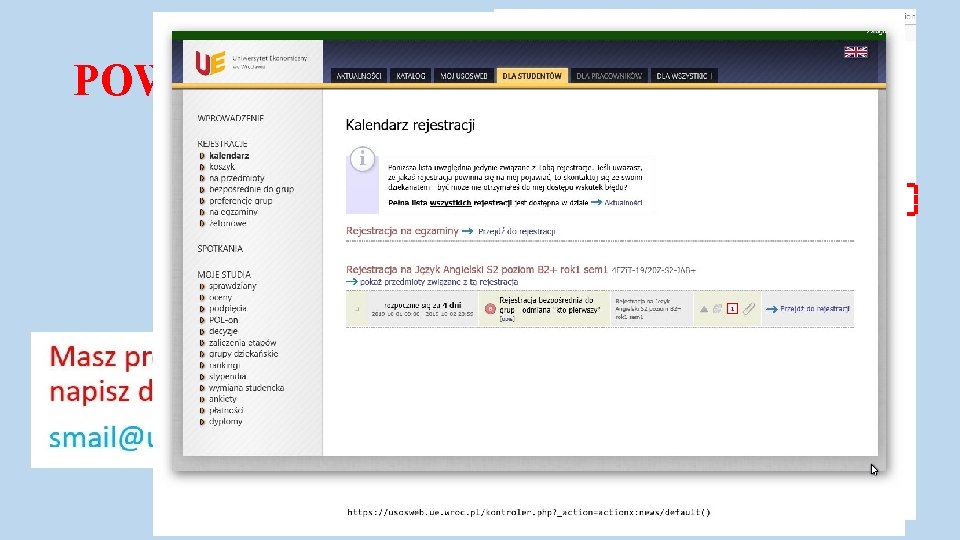Click the grey group icon next to the triangle
The image size is (960, 540).
[x=718, y=309]
